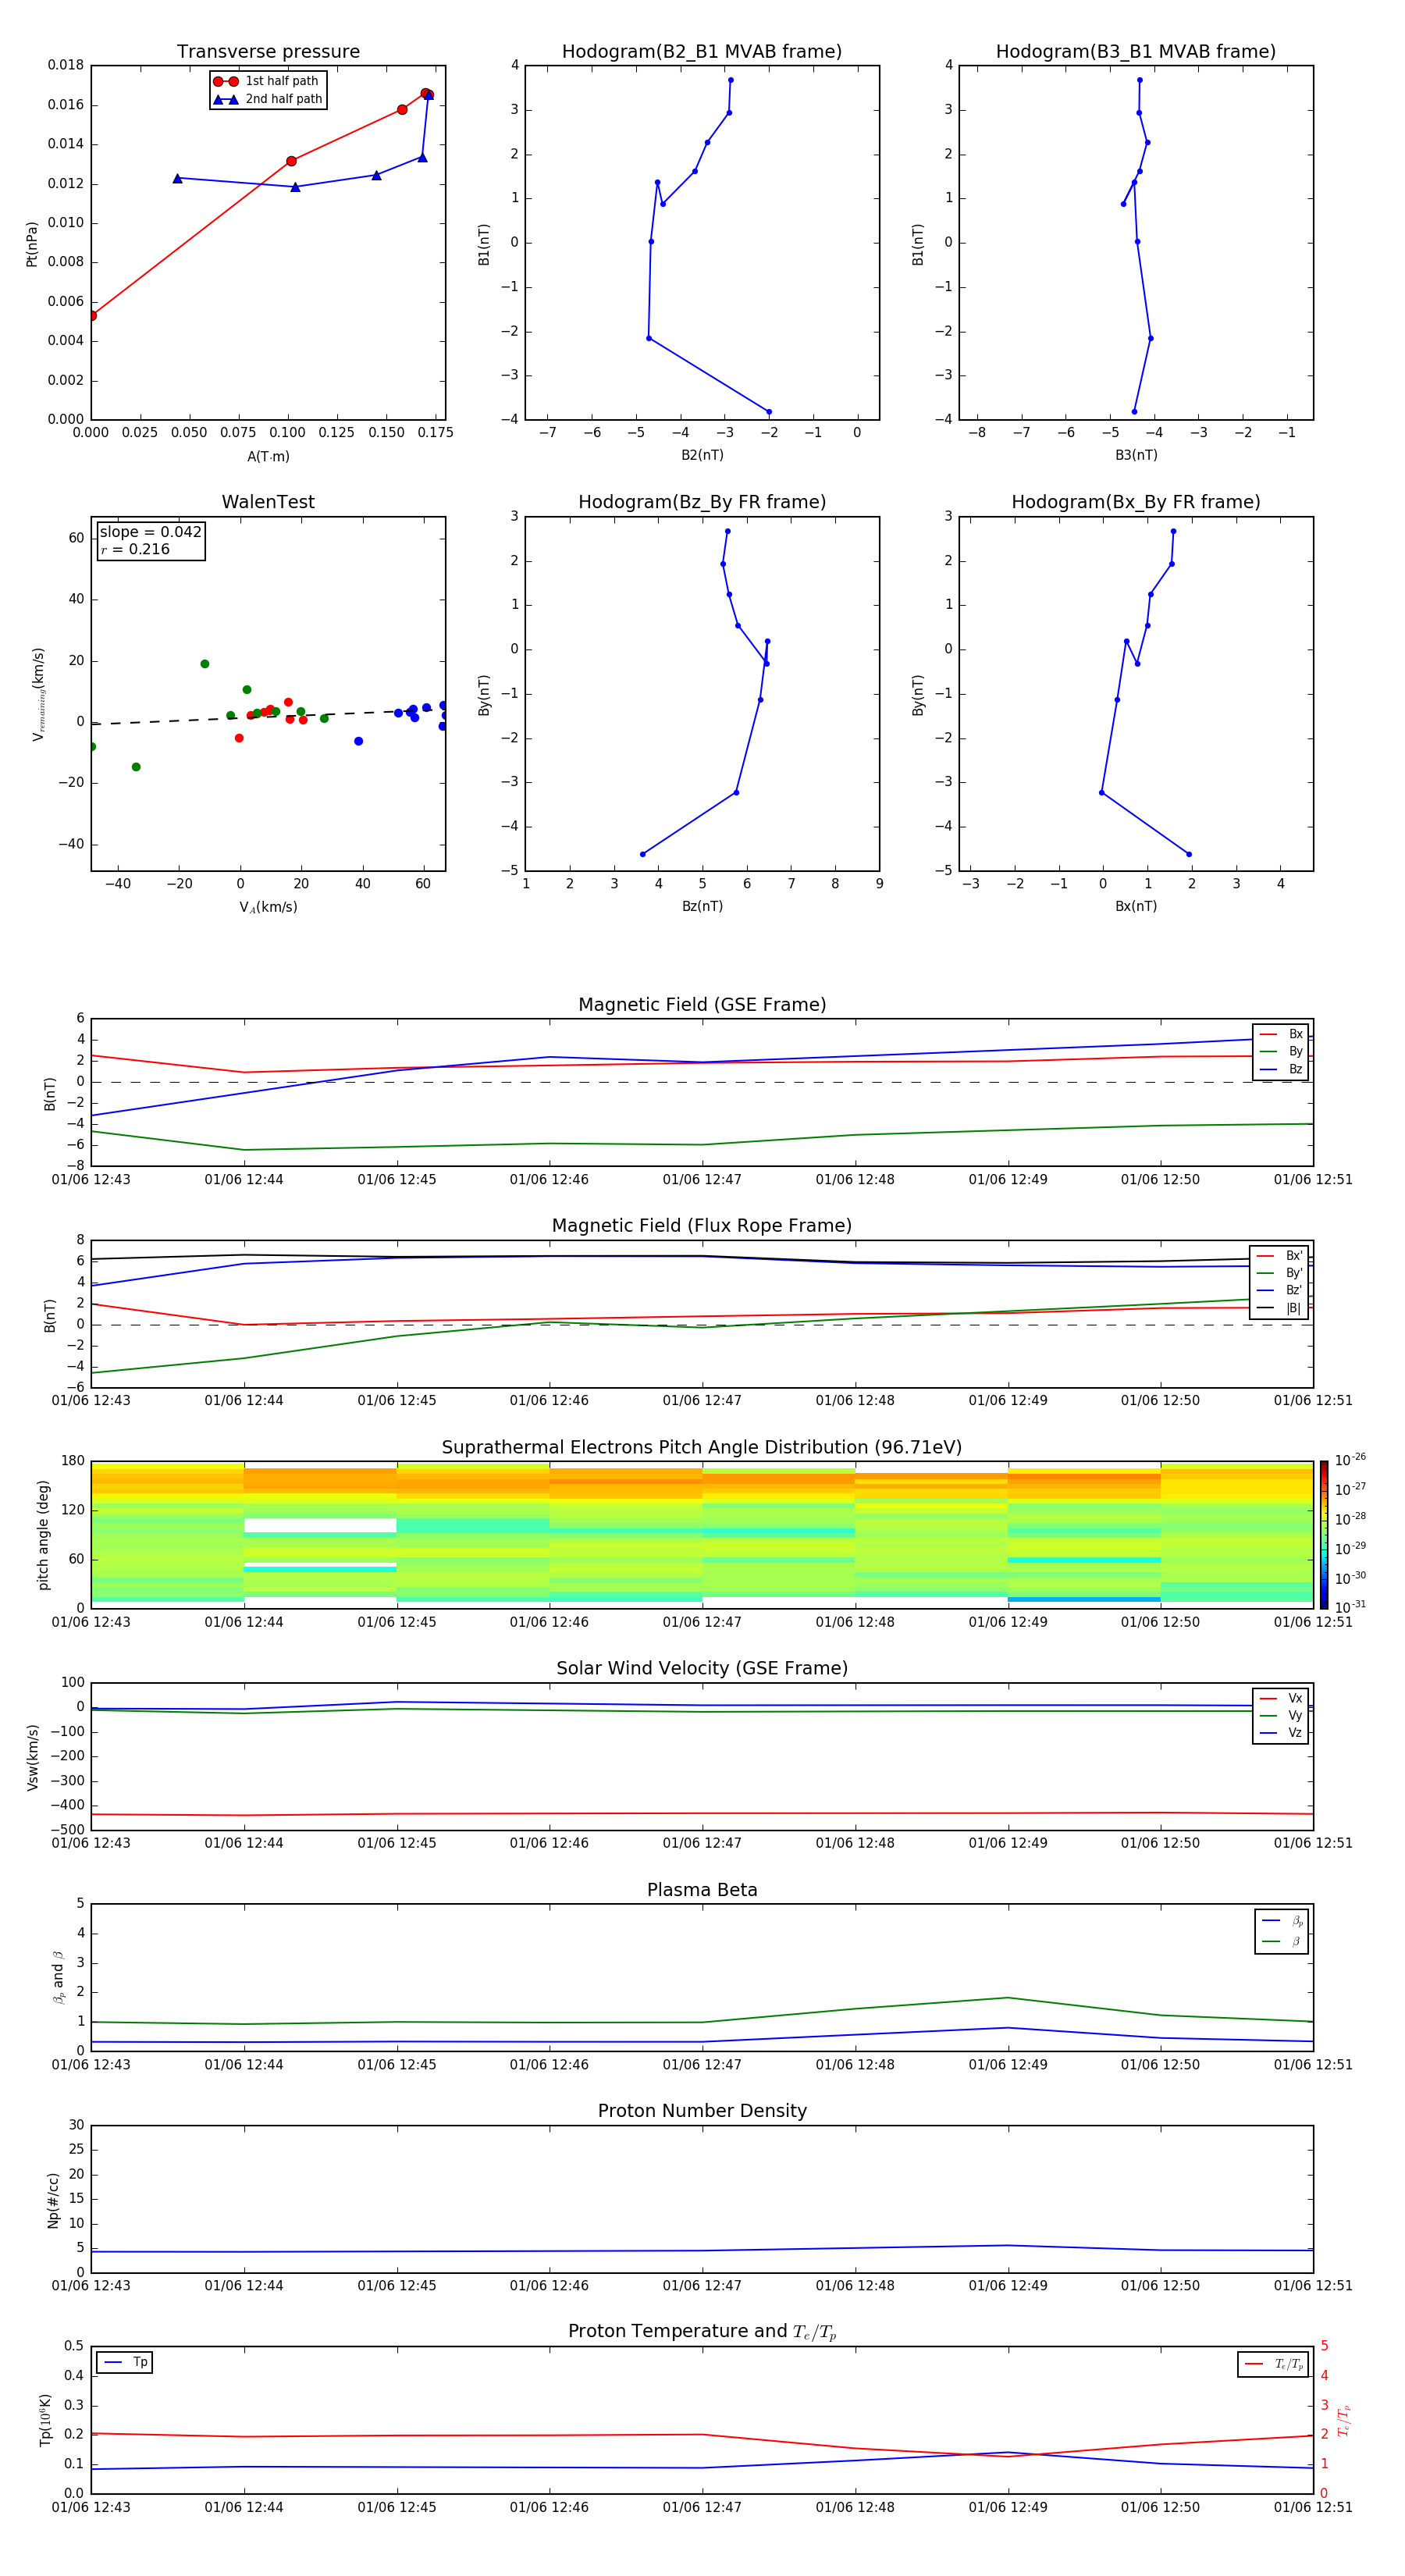Click the 'Hodogram(B3_B1 MVAB frame)' title

tap(1136, 51)
